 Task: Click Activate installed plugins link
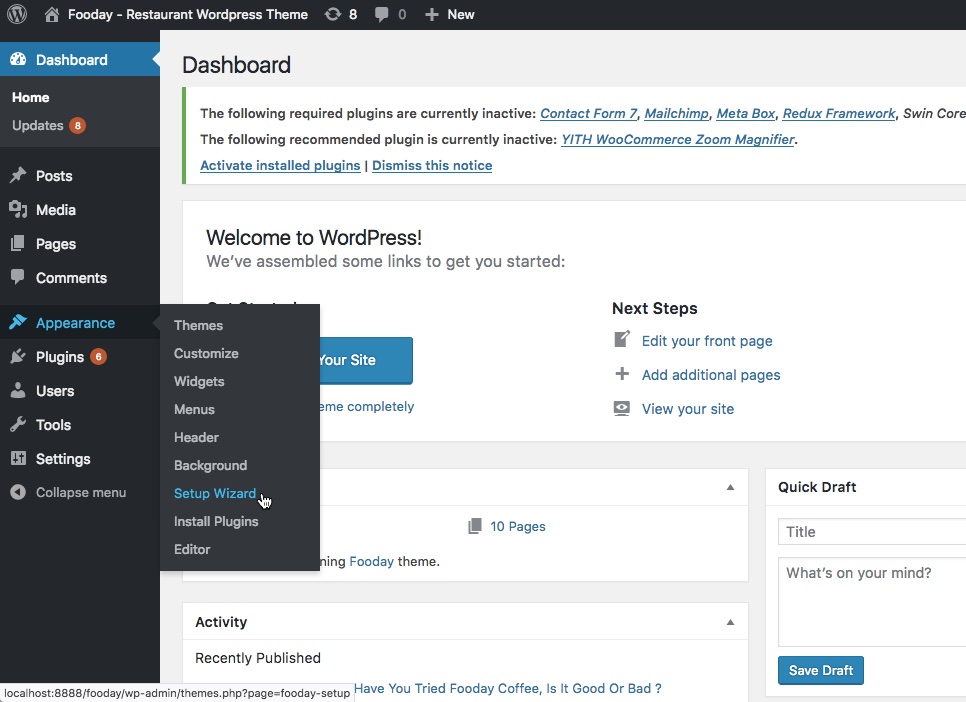pyautogui.click(x=280, y=165)
